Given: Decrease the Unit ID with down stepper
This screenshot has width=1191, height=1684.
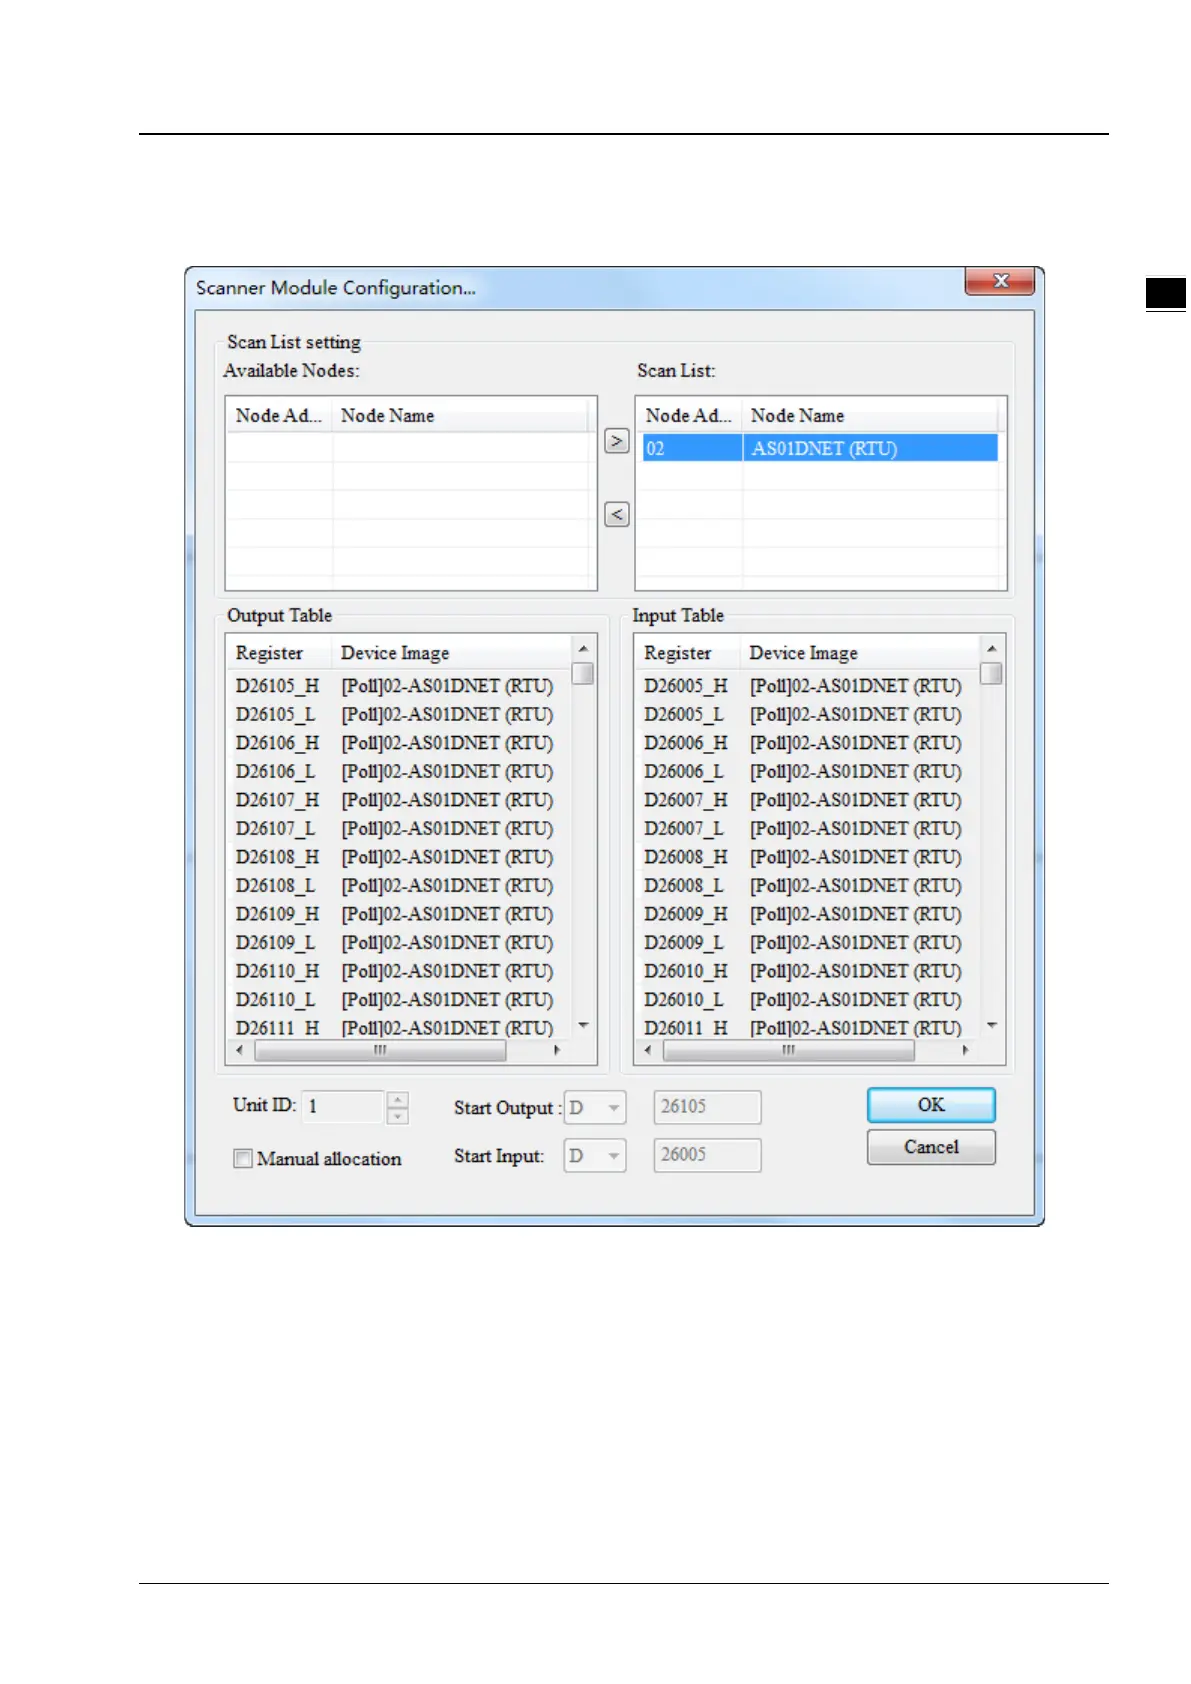Looking at the screenshot, I should point(398,1116).
